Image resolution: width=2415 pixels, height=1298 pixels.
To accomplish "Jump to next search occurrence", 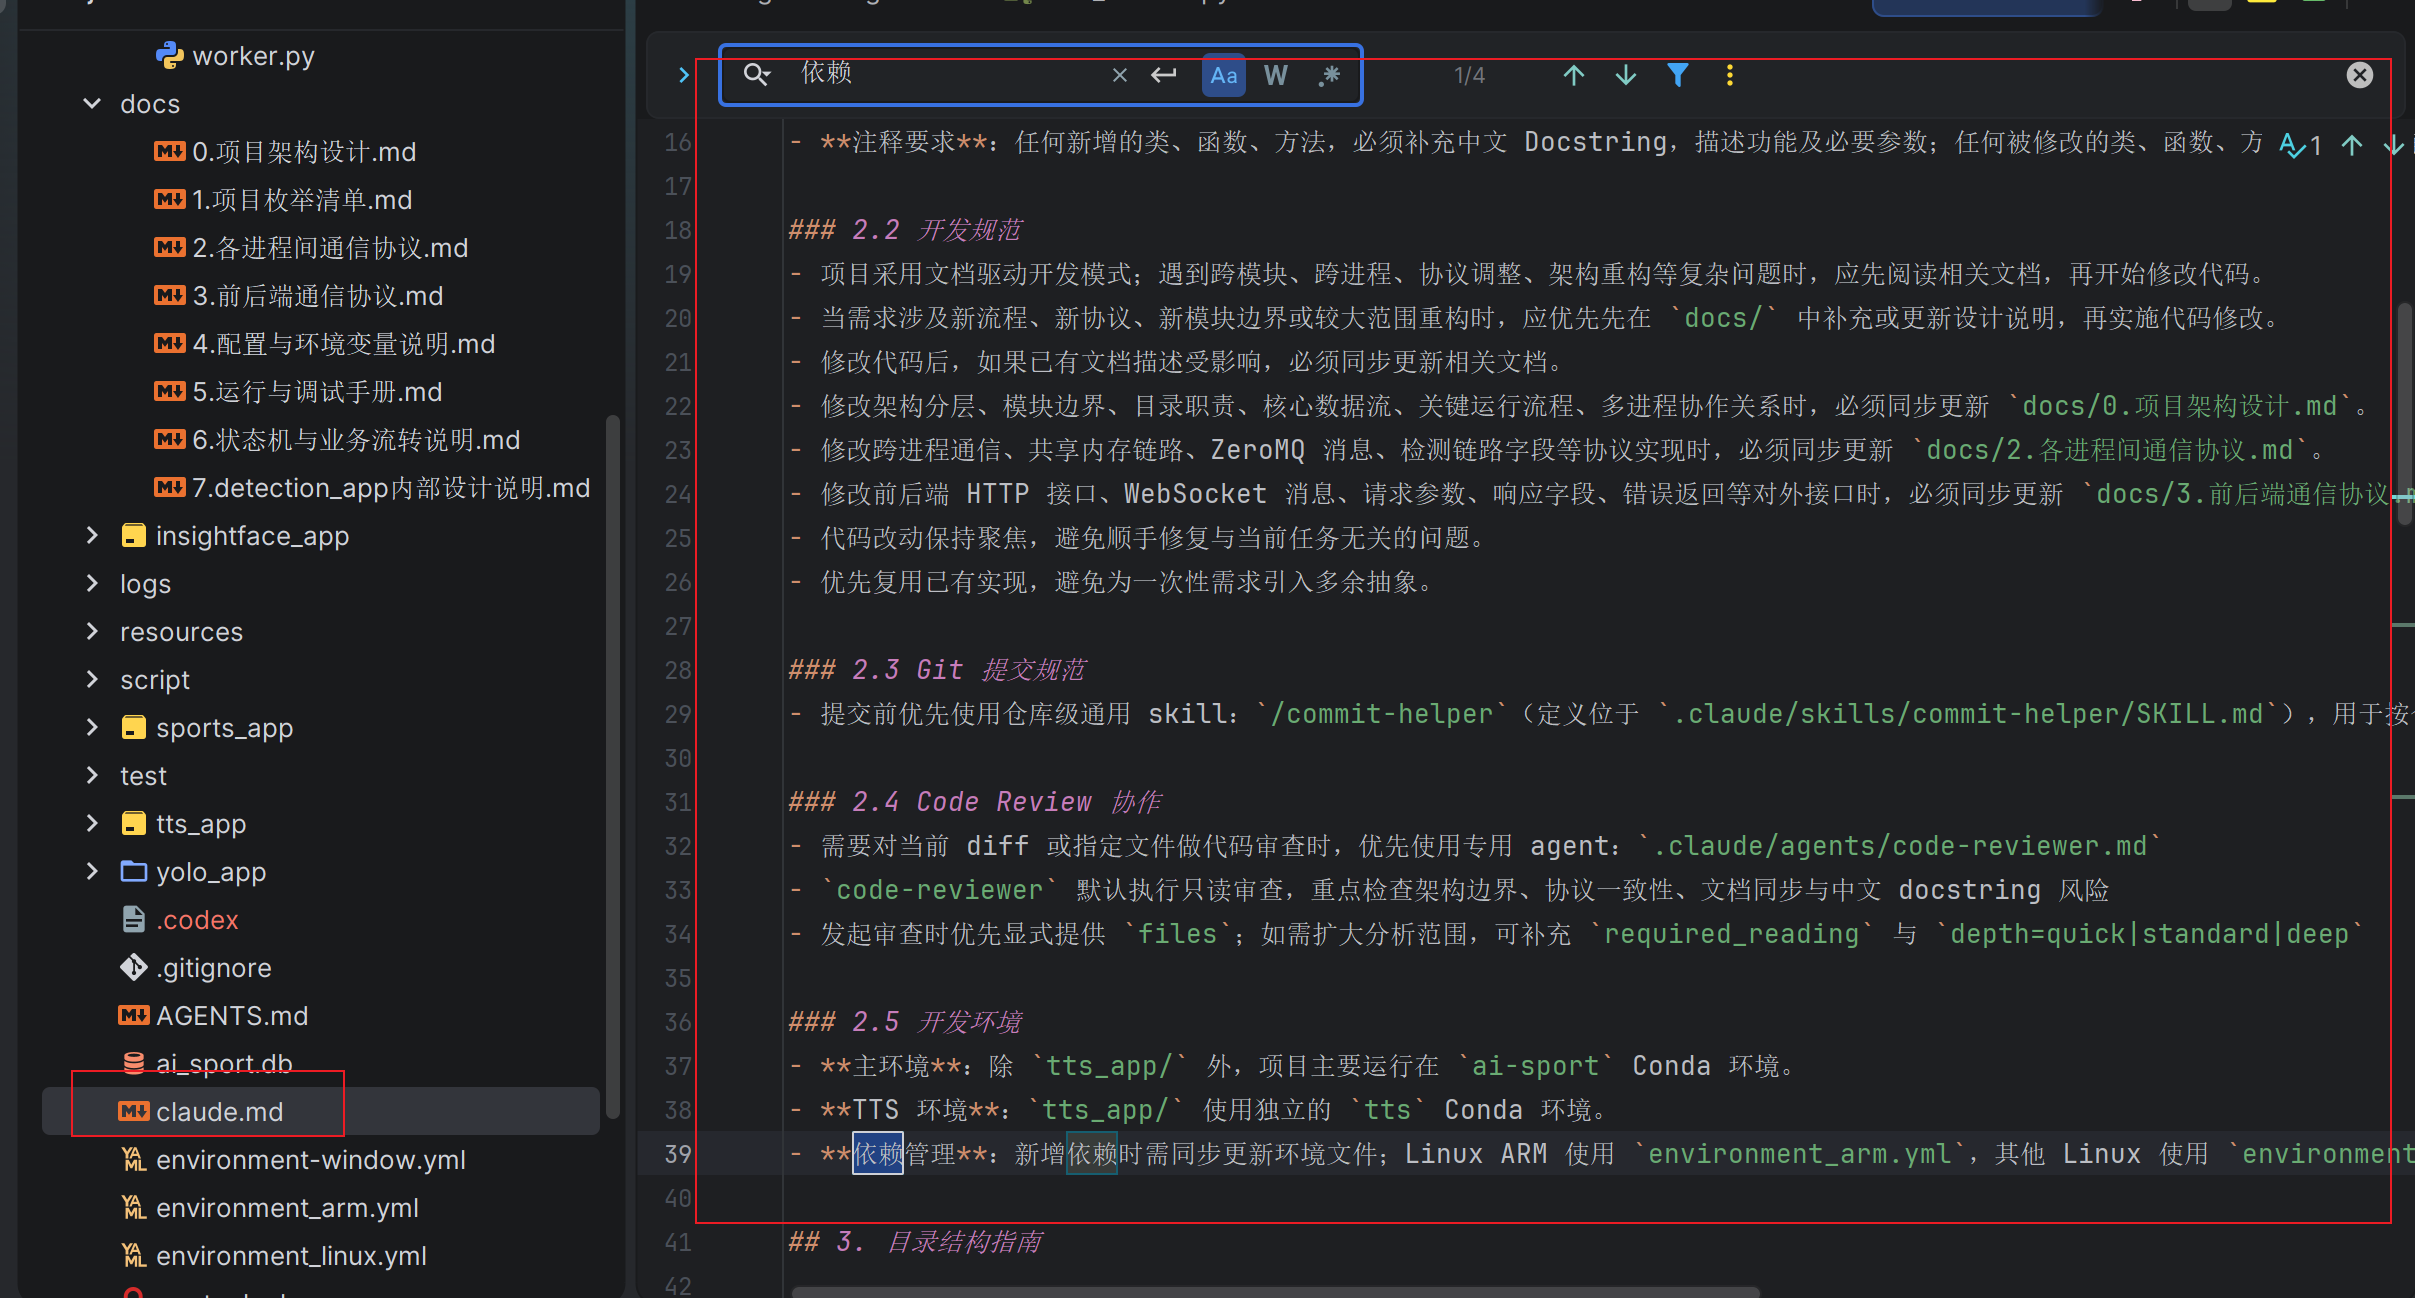I will (1626, 75).
